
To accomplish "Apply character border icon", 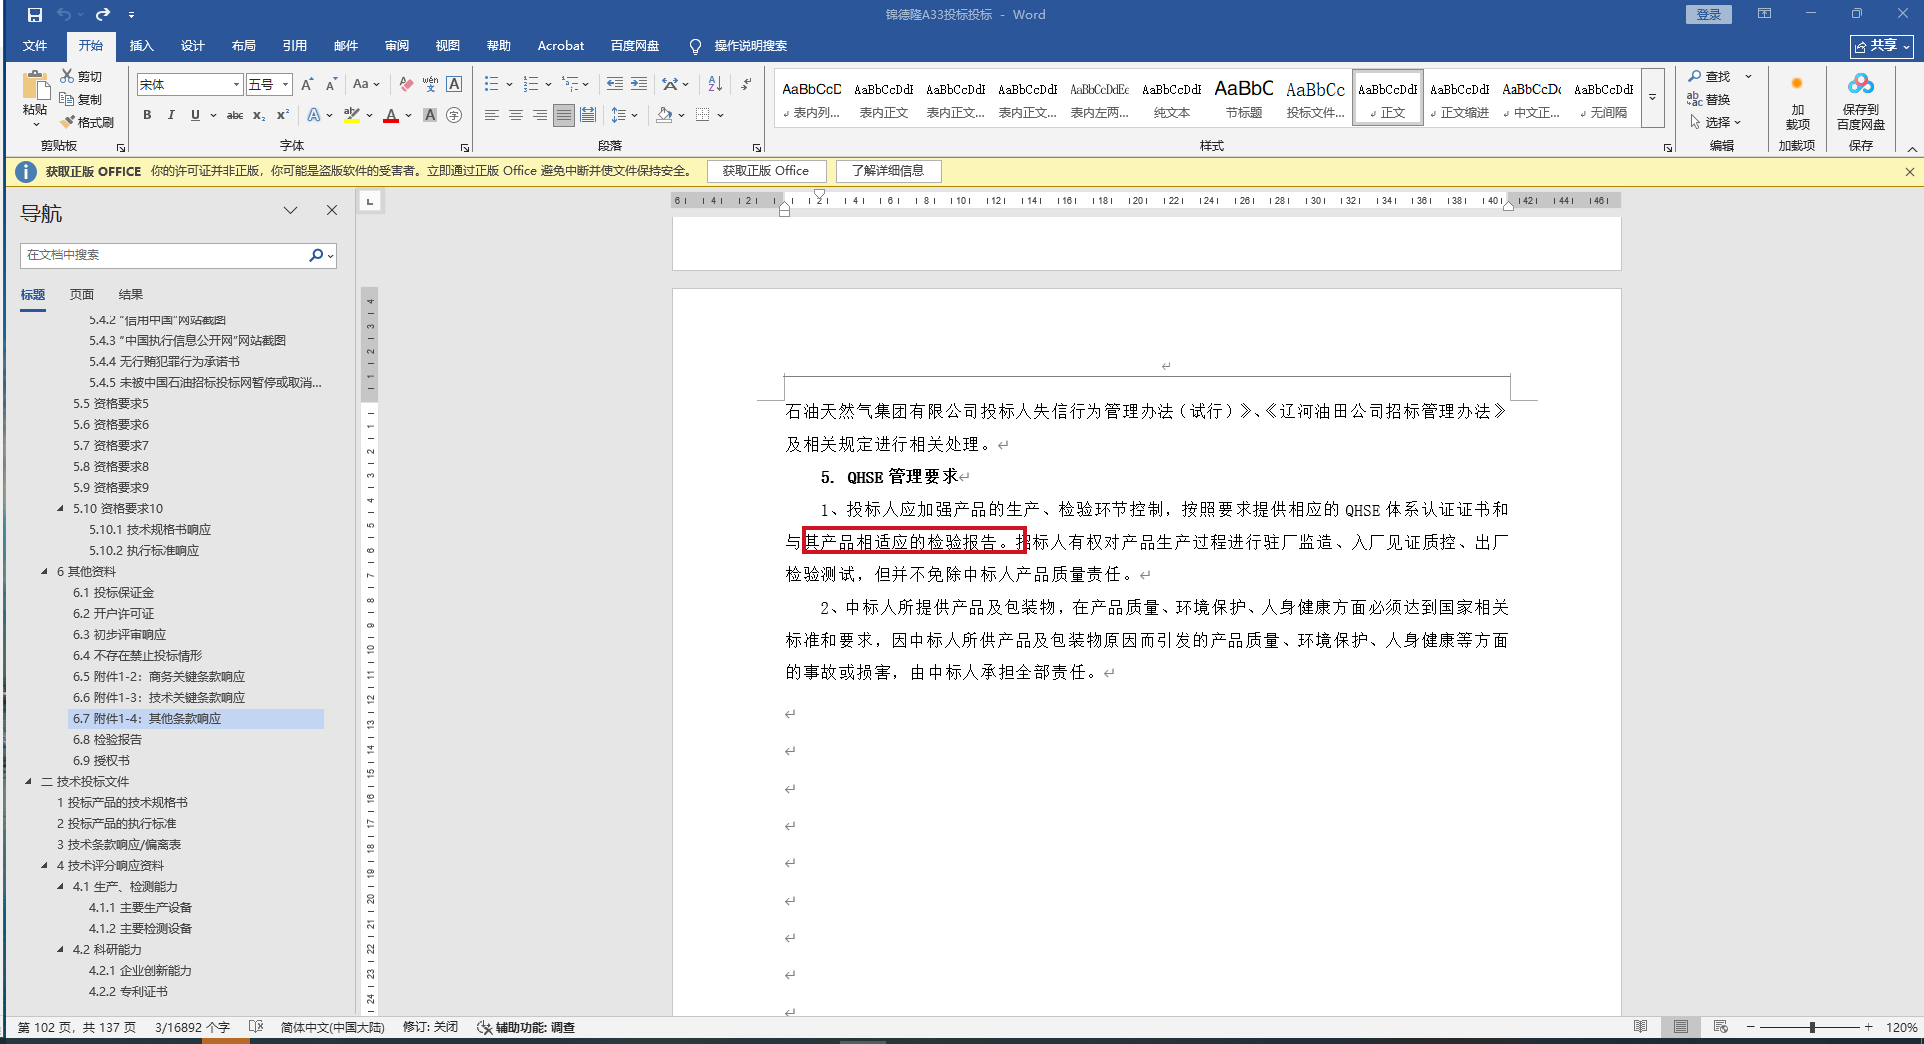I will point(454,84).
